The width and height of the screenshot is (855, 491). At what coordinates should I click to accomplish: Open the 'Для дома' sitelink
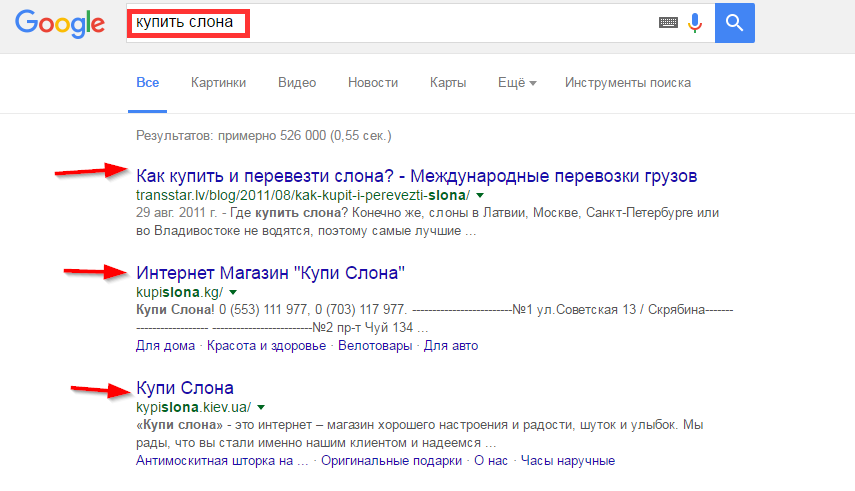pos(165,346)
